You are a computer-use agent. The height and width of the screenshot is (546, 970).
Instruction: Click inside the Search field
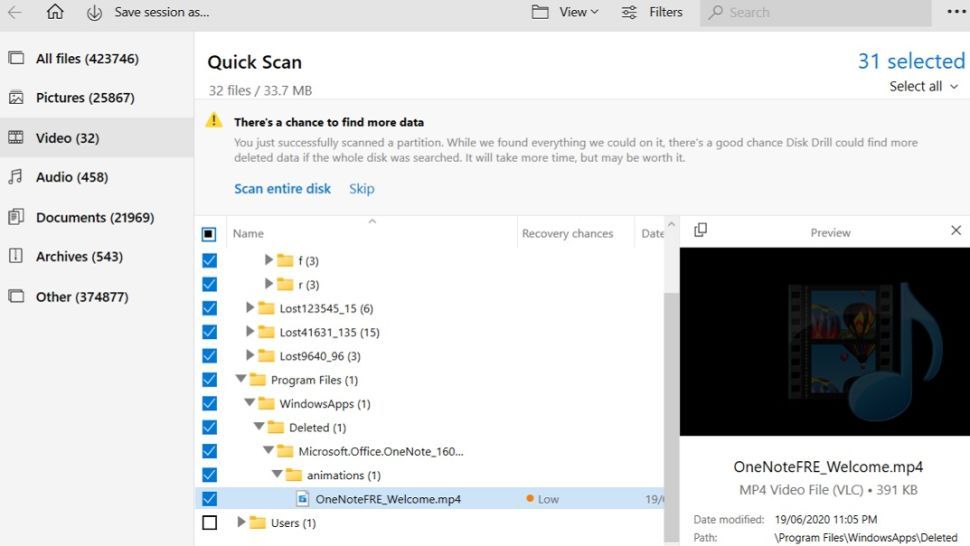815,12
